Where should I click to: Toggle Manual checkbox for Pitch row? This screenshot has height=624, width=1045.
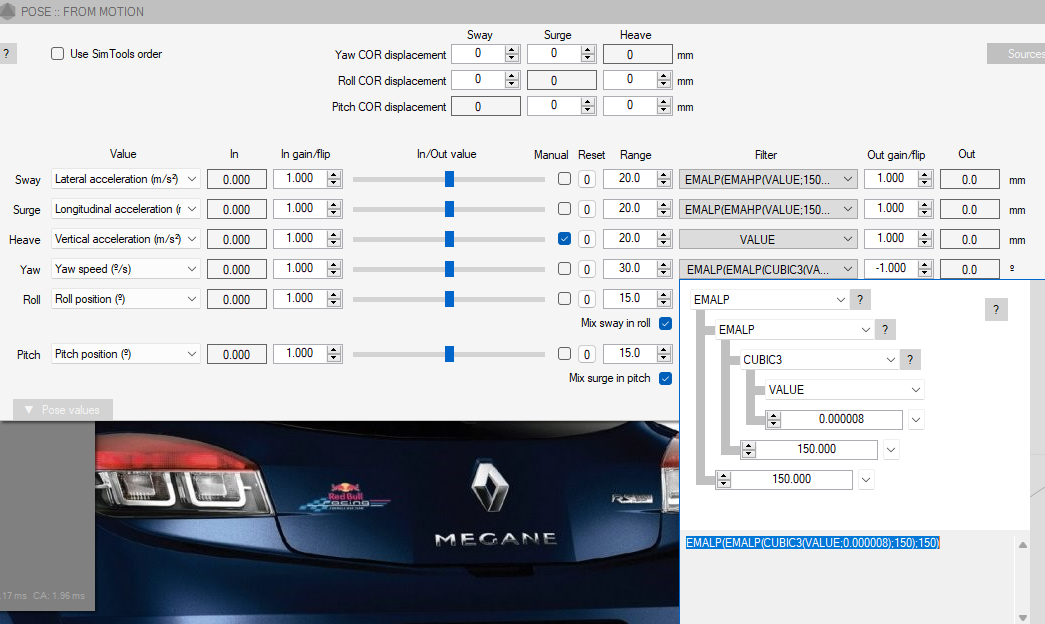click(x=564, y=353)
